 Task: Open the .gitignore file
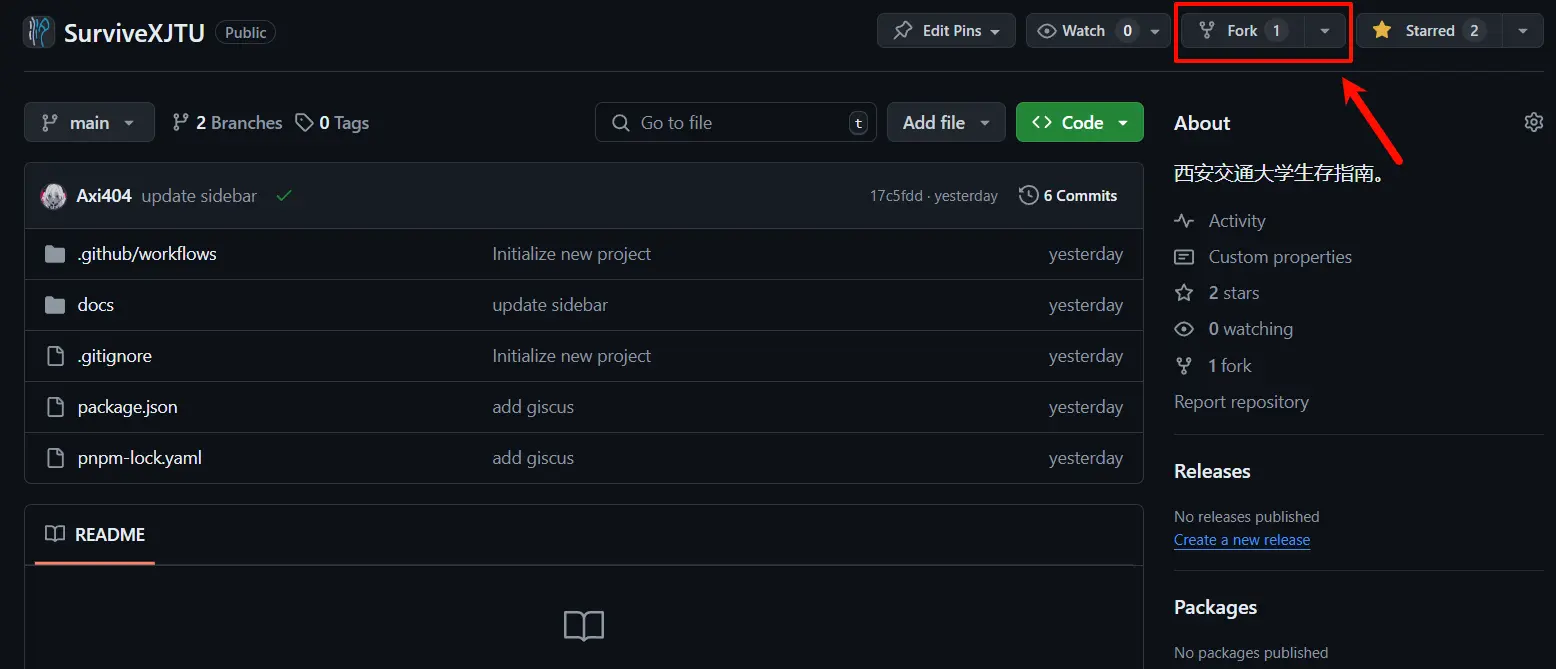coord(115,356)
